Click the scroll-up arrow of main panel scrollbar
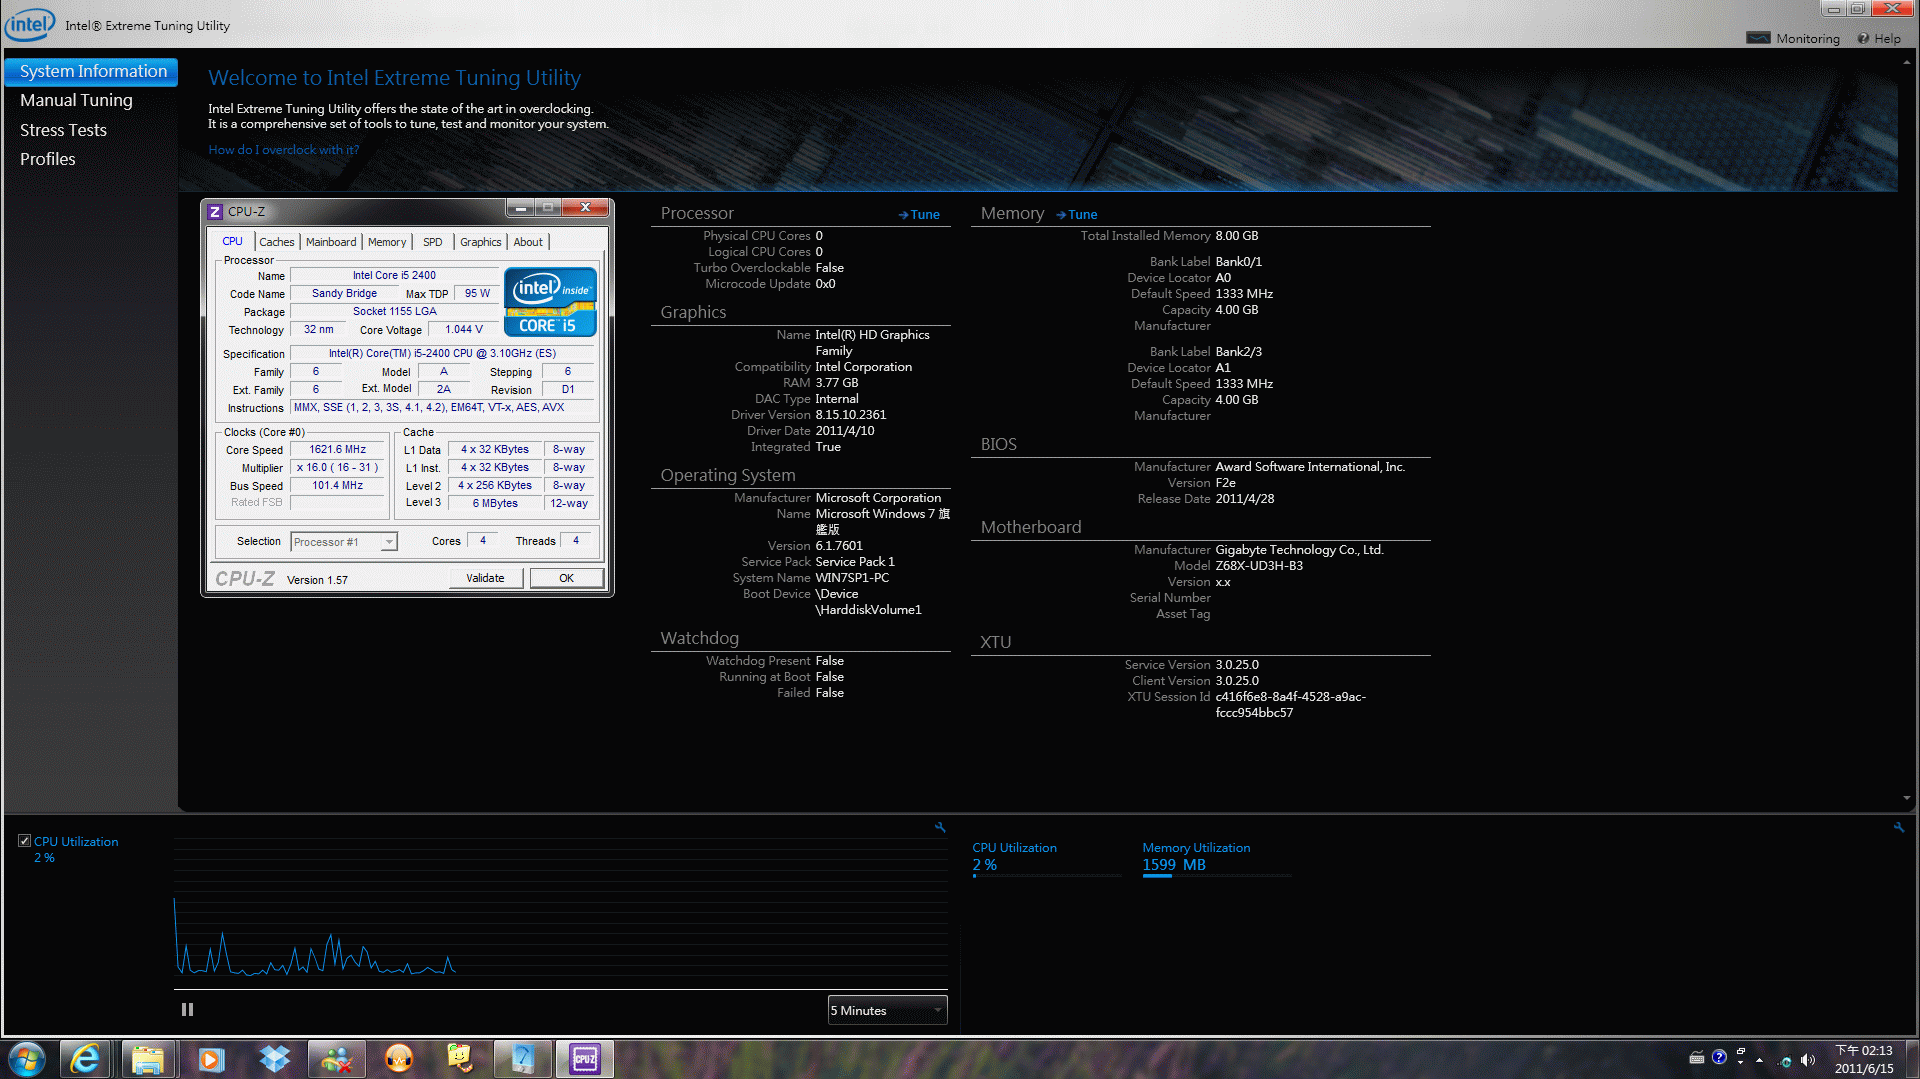Viewport: 1920px width, 1079px height. pyautogui.click(x=1907, y=62)
